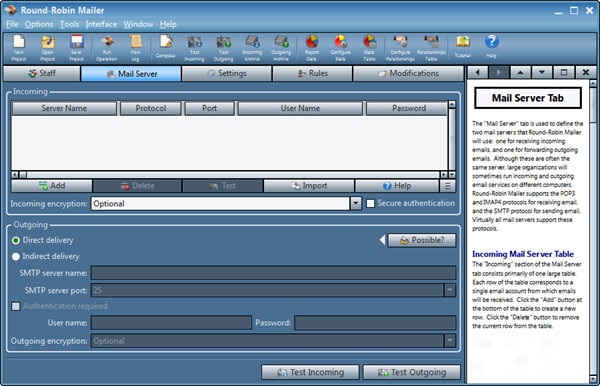
Task: Expand the SMTP server port dropdown
Action: [x=450, y=290]
